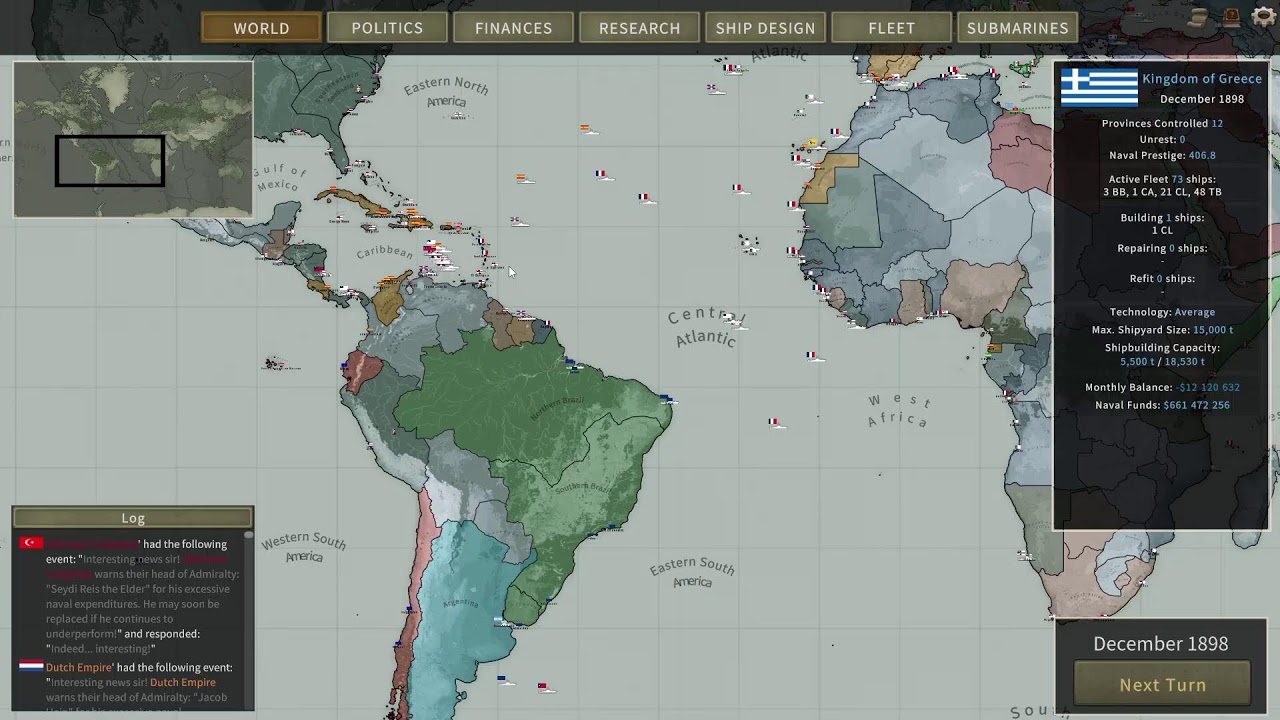Viewport: 1280px width, 720px height.
Task: Click the Shipbuilding Capacity 5,500 t / 18,530 t value
Action: (1162, 362)
